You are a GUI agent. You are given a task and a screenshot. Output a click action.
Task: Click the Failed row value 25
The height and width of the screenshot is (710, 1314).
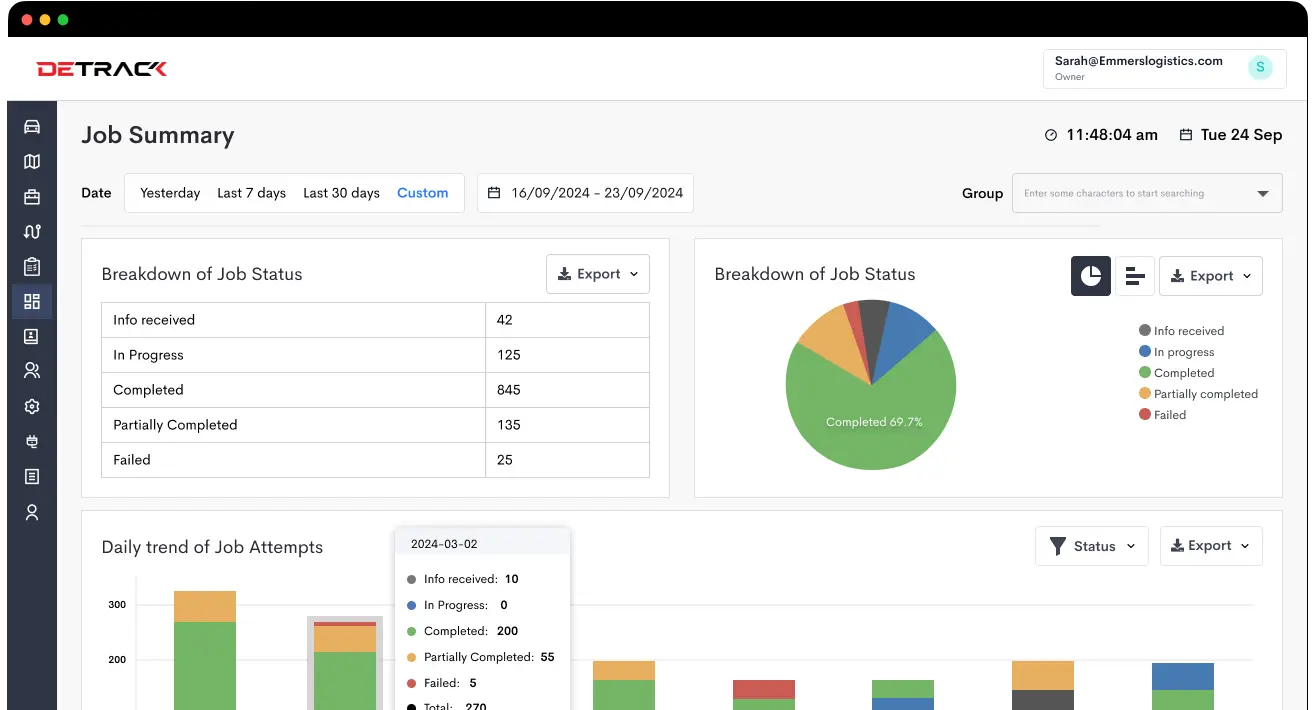click(504, 460)
